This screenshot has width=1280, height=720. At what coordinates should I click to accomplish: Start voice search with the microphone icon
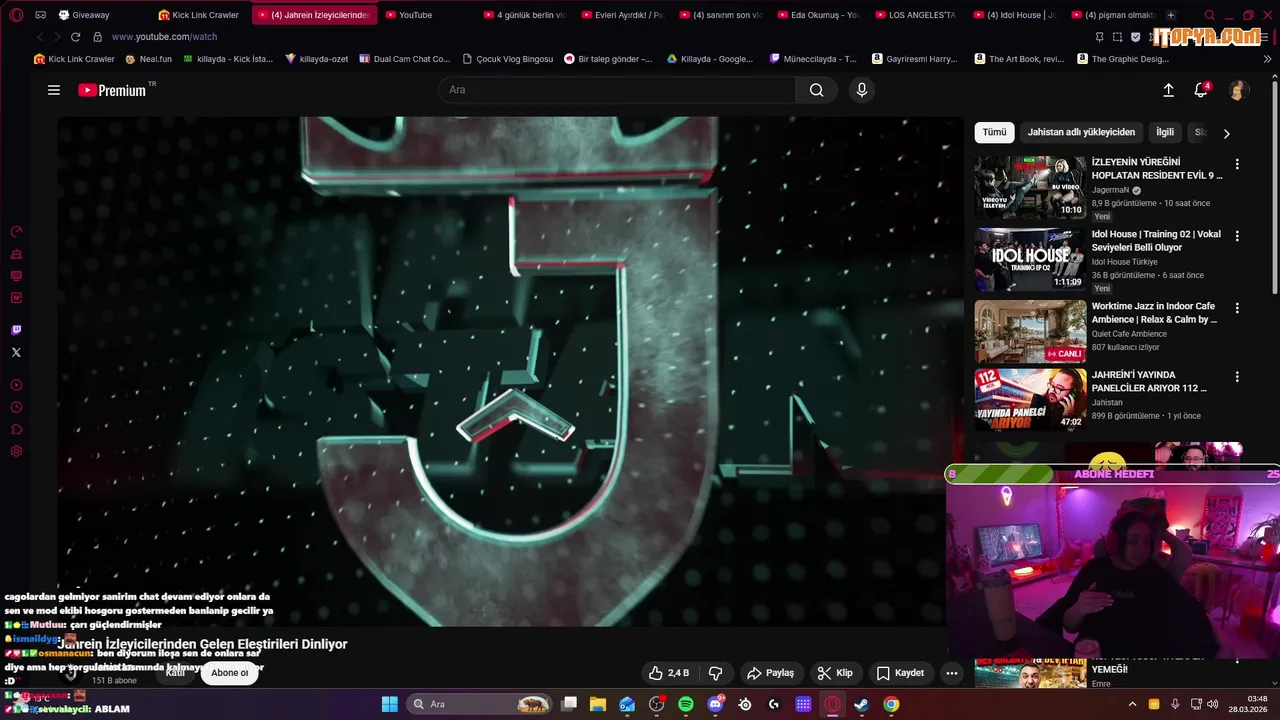(862, 90)
